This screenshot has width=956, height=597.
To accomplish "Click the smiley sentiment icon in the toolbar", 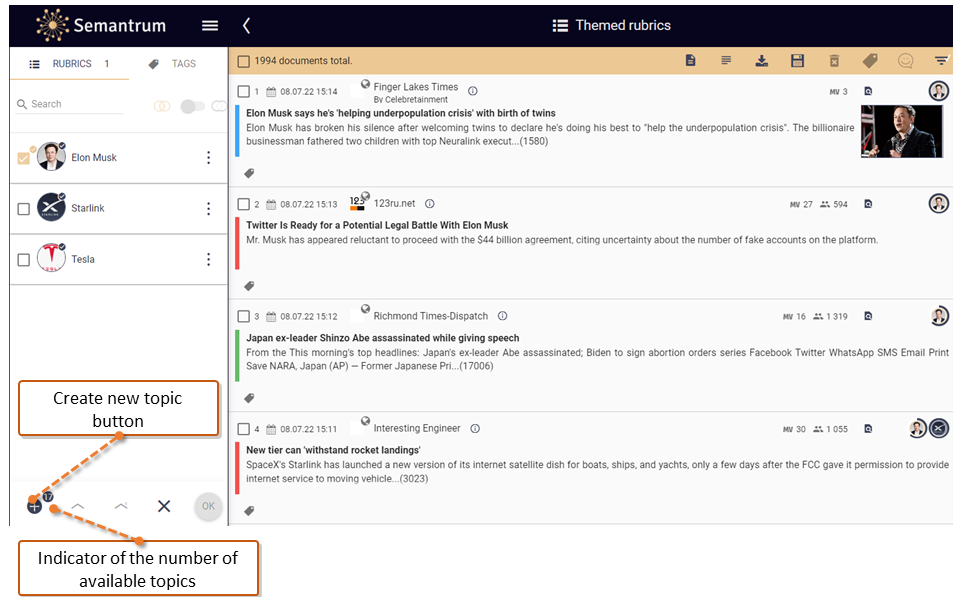I will tap(905, 60).
